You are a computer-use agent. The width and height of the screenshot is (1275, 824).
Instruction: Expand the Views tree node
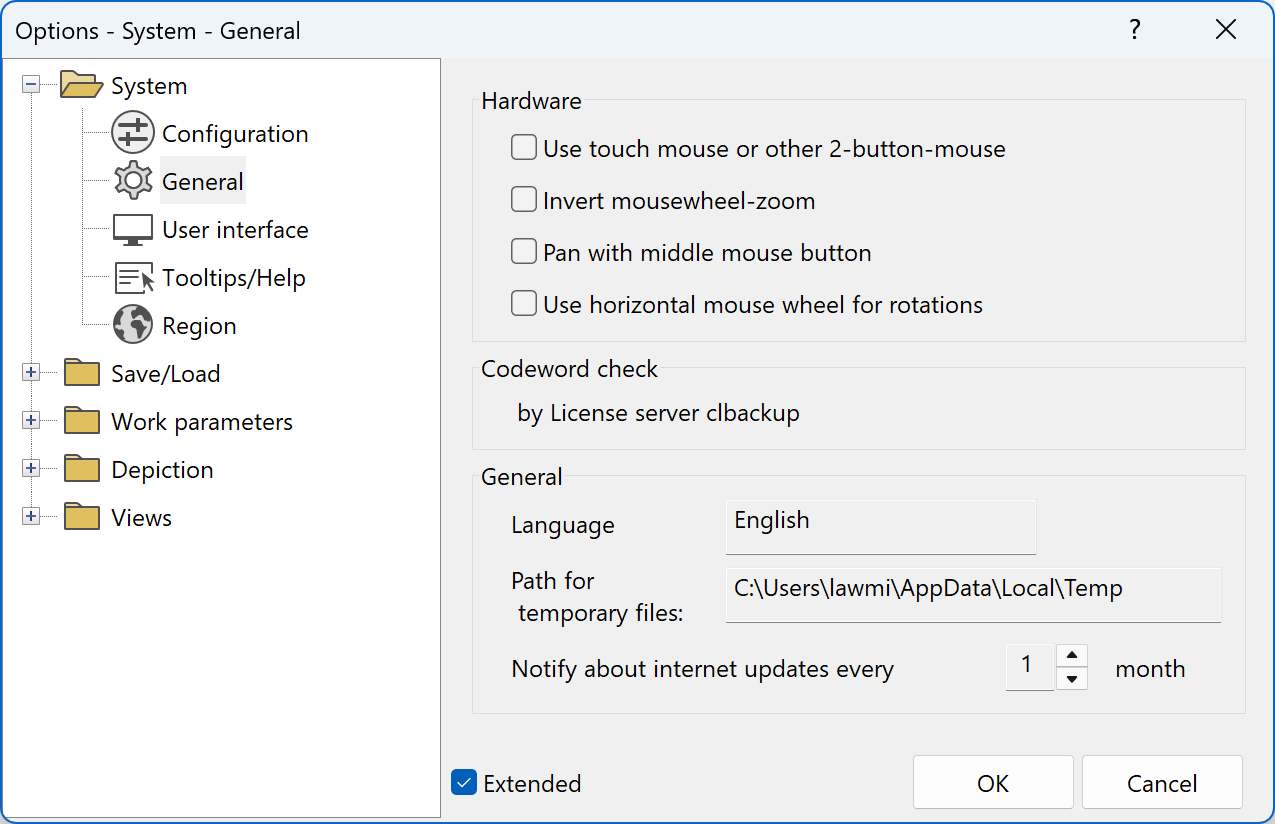(x=31, y=518)
